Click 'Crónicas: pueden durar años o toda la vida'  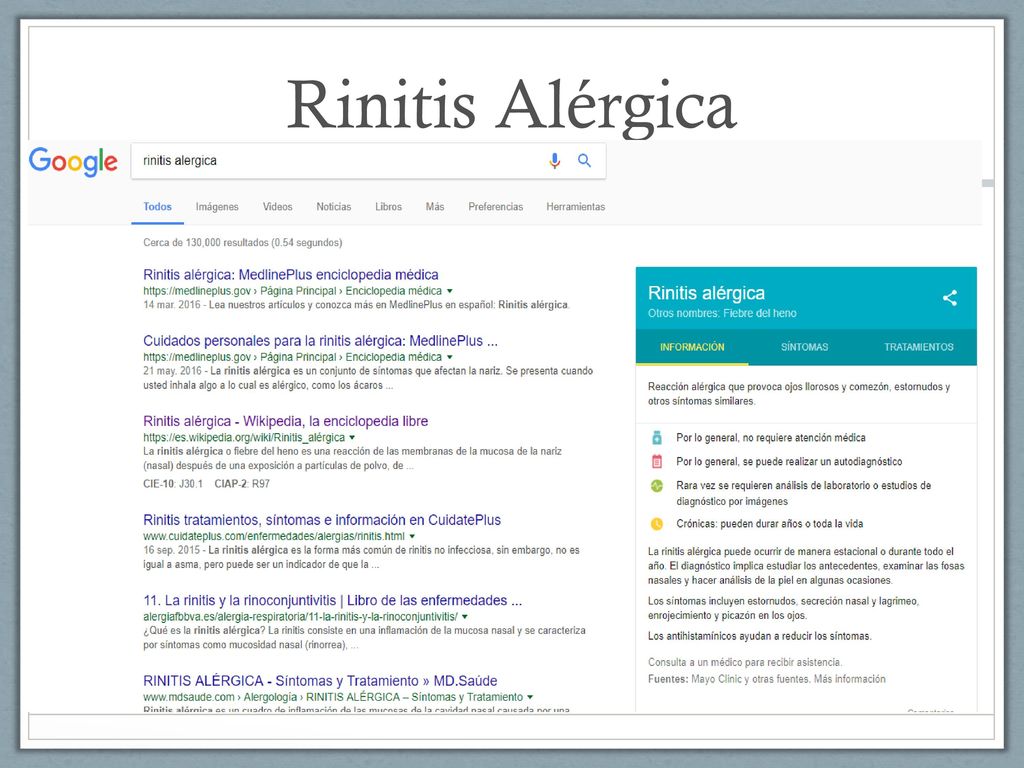coord(769,524)
